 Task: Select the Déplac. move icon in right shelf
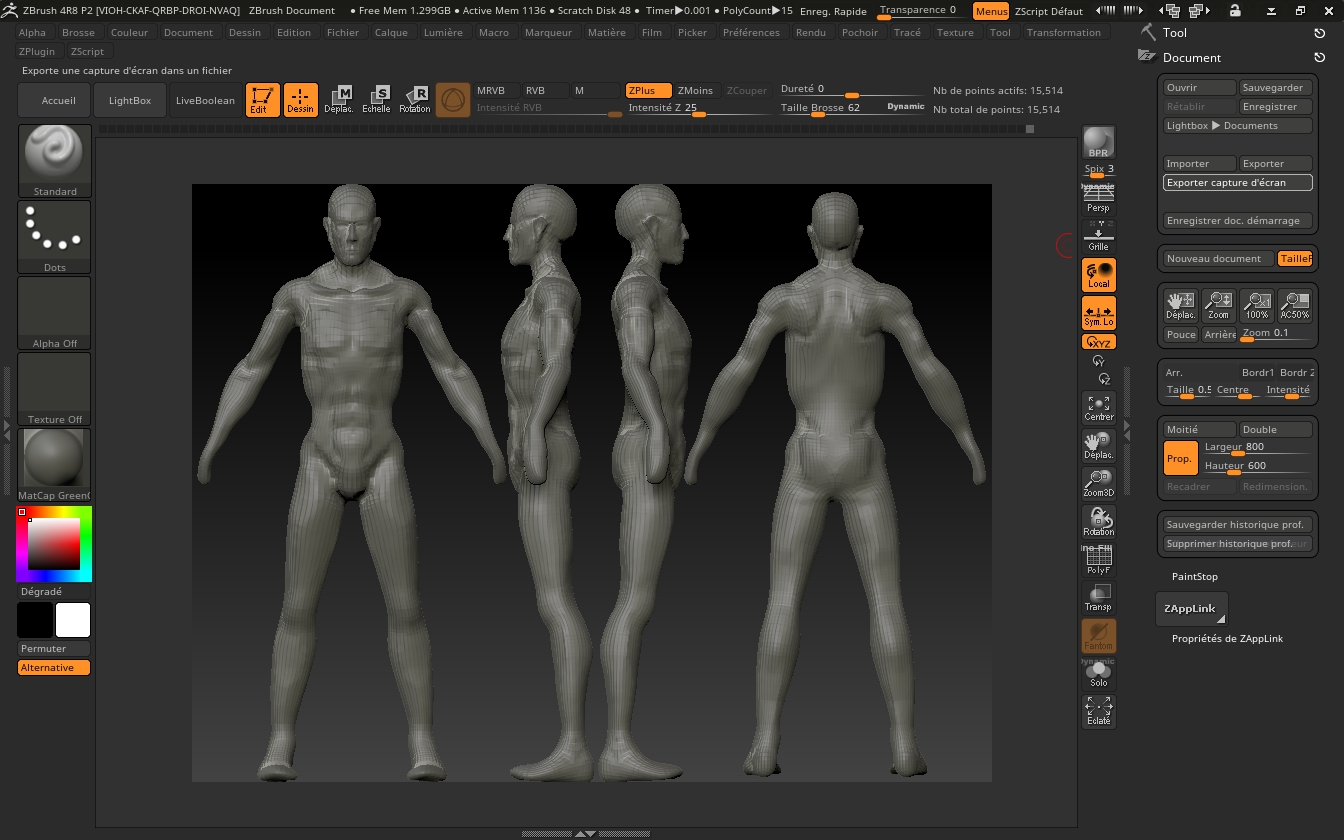pos(1098,445)
